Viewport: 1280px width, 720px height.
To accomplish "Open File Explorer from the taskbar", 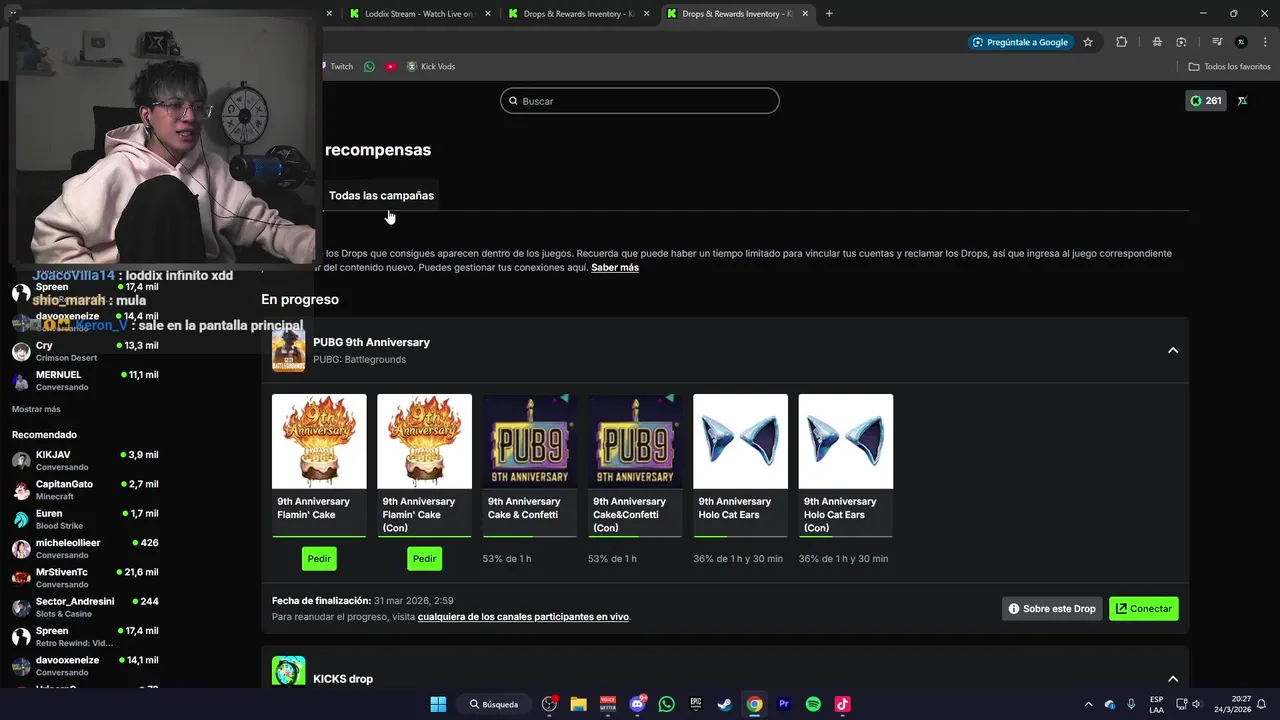I will [578, 704].
